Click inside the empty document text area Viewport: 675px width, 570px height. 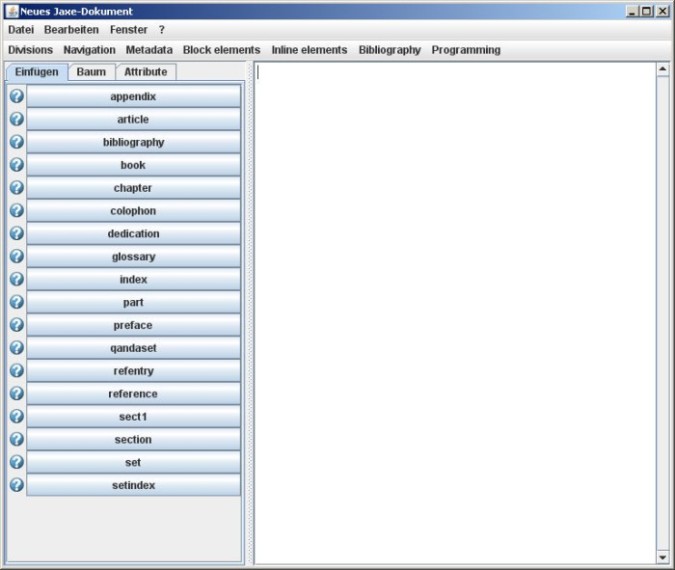click(454, 300)
